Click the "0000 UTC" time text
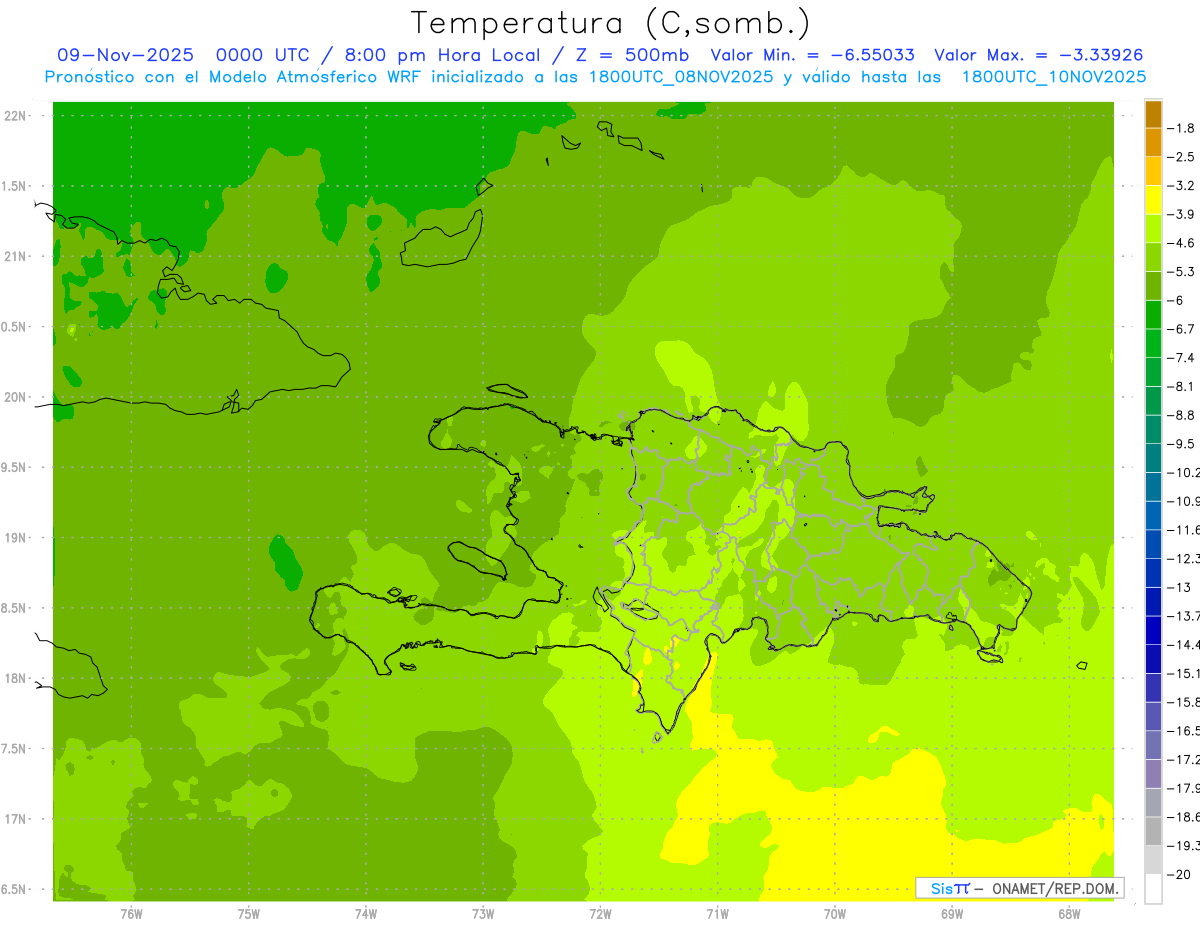The height and width of the screenshot is (927, 1200). pyautogui.click(x=264, y=55)
